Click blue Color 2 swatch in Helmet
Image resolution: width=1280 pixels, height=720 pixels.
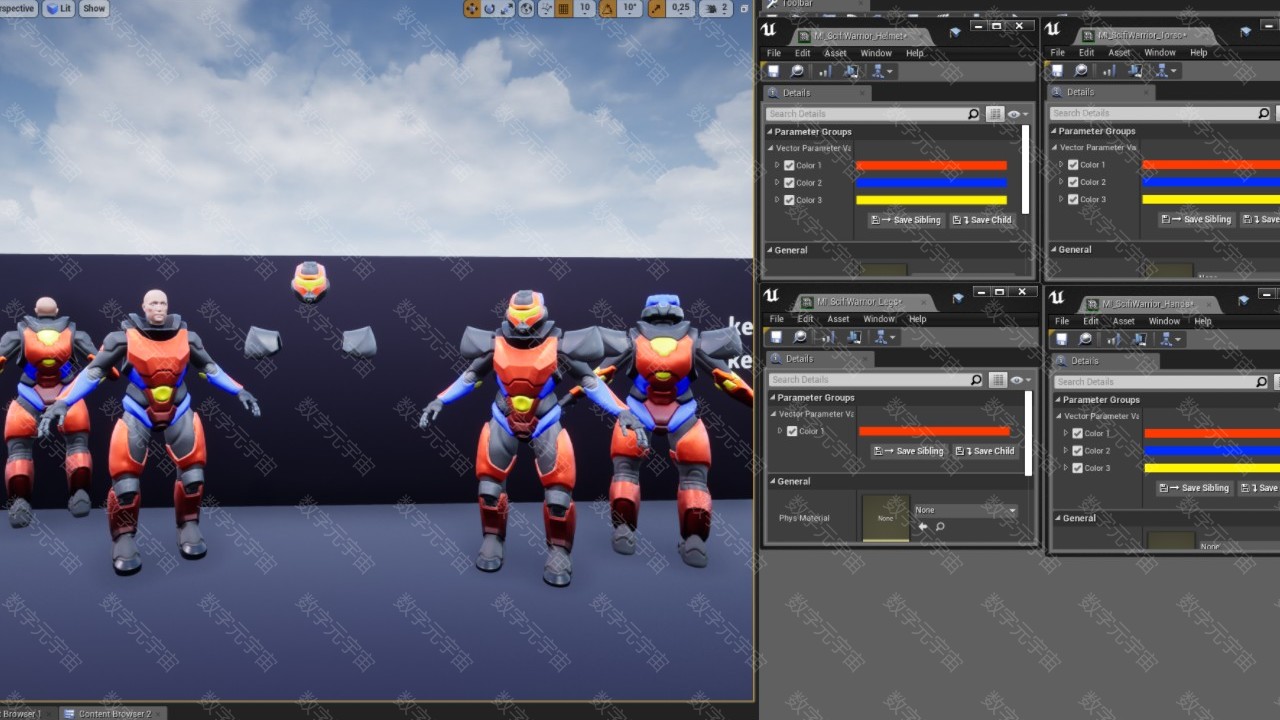click(x=931, y=183)
